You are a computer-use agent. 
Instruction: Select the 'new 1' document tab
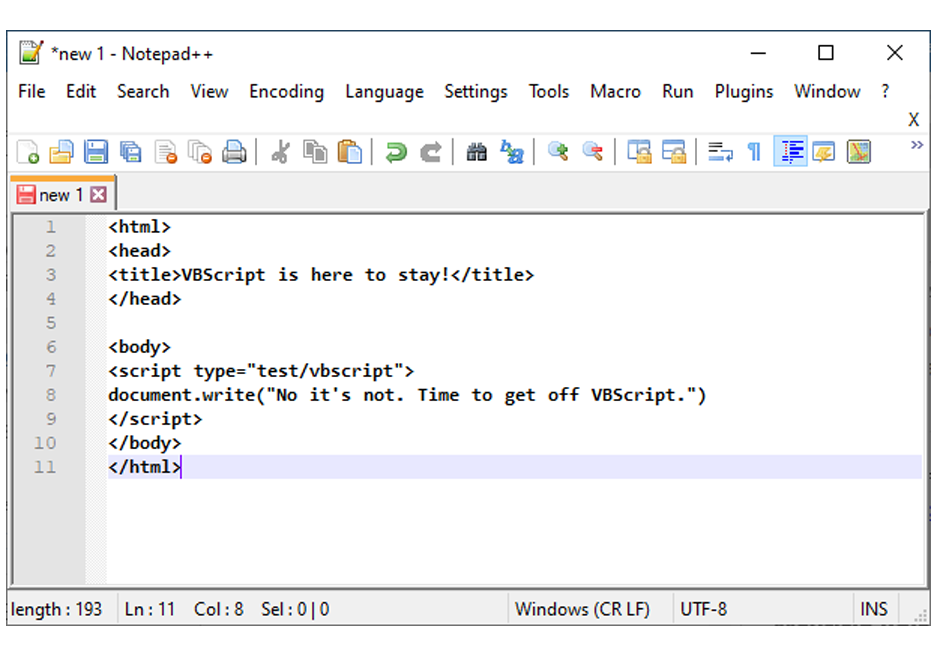(60, 195)
